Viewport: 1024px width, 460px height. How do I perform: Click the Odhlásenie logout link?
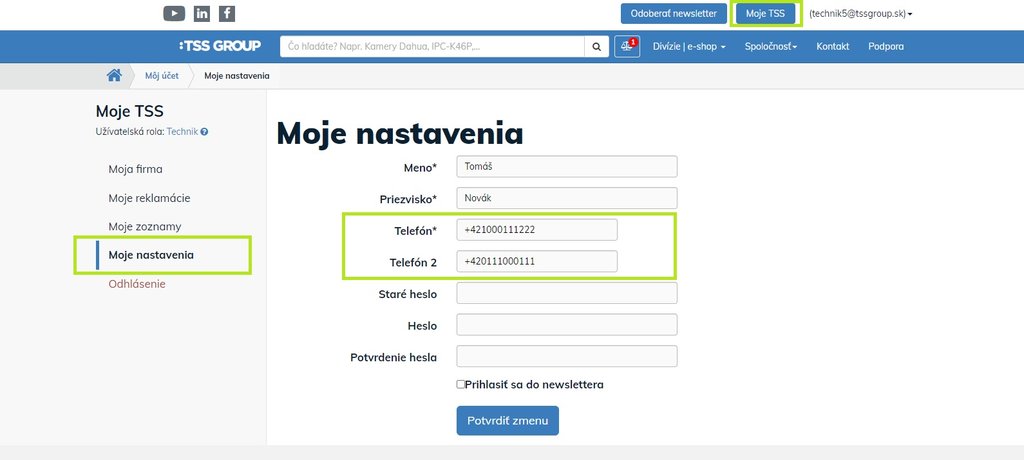tap(137, 284)
